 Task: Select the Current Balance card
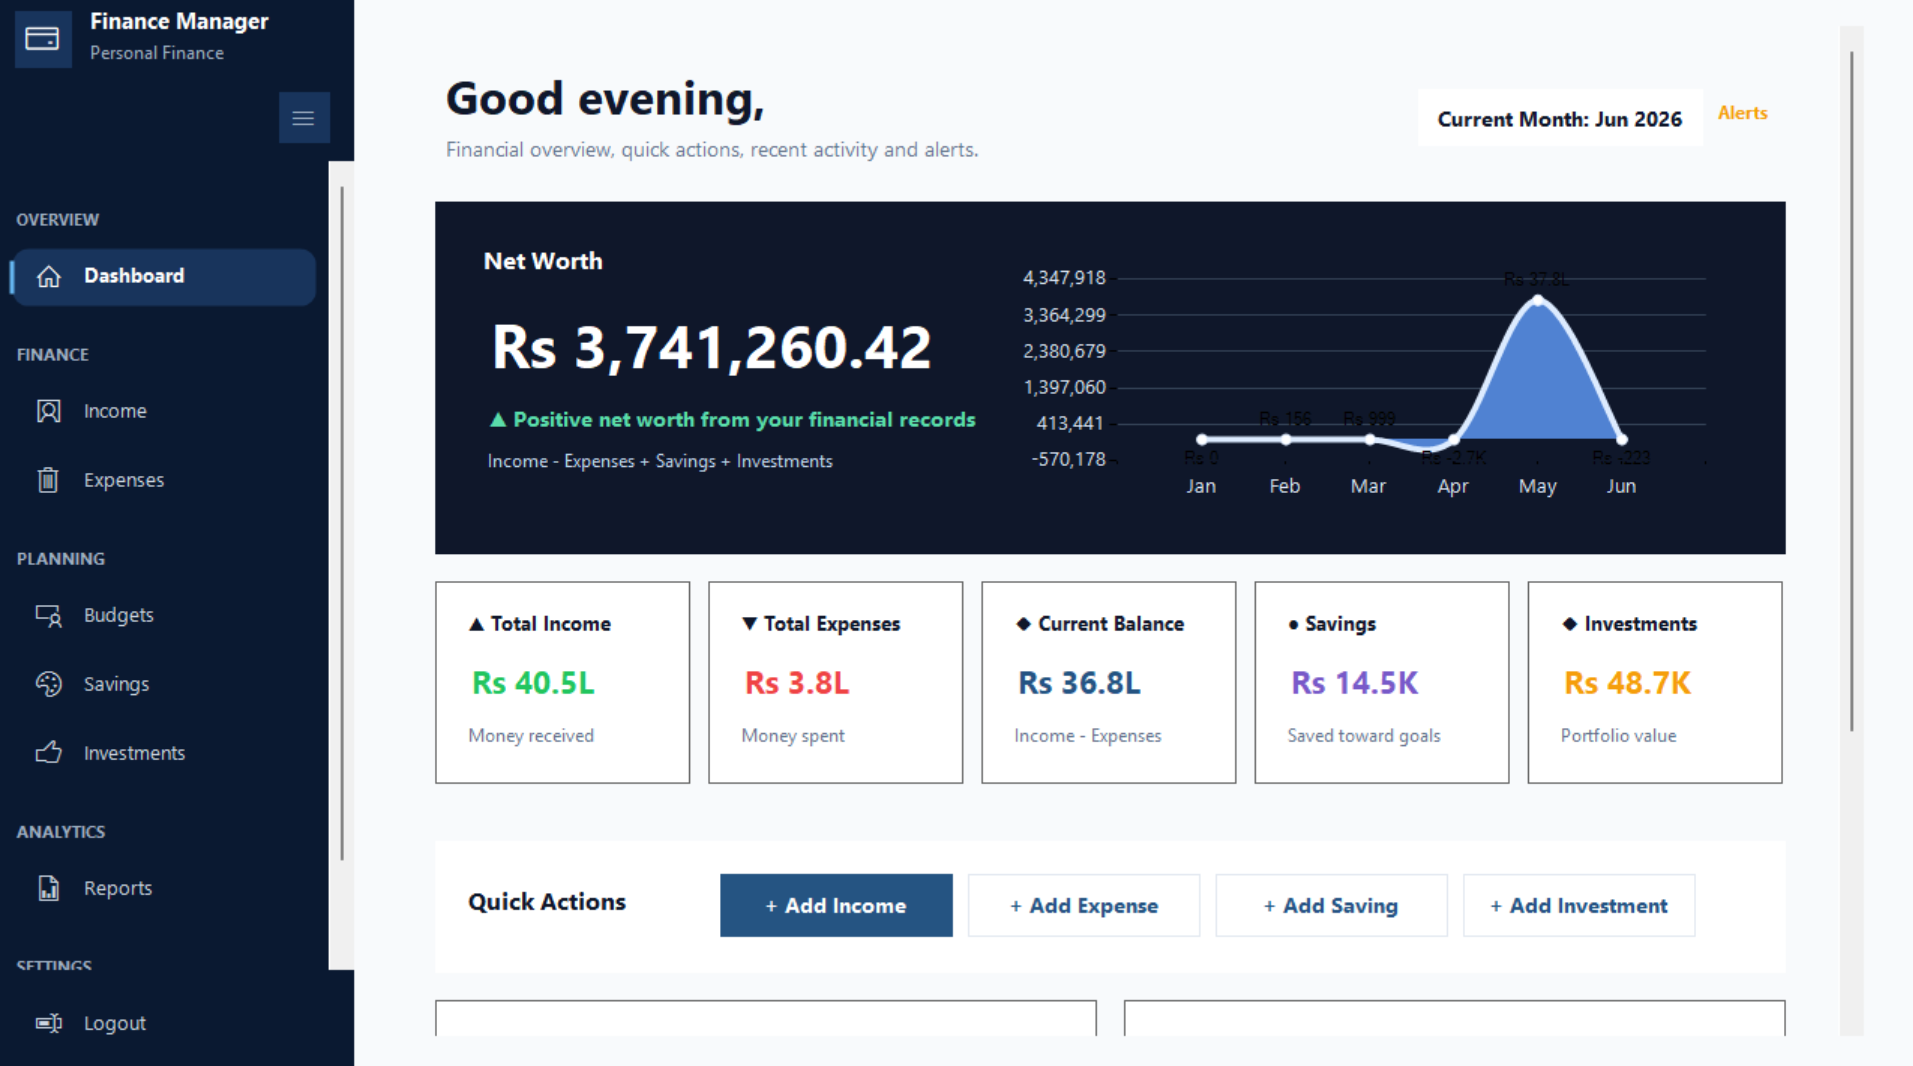(x=1109, y=683)
